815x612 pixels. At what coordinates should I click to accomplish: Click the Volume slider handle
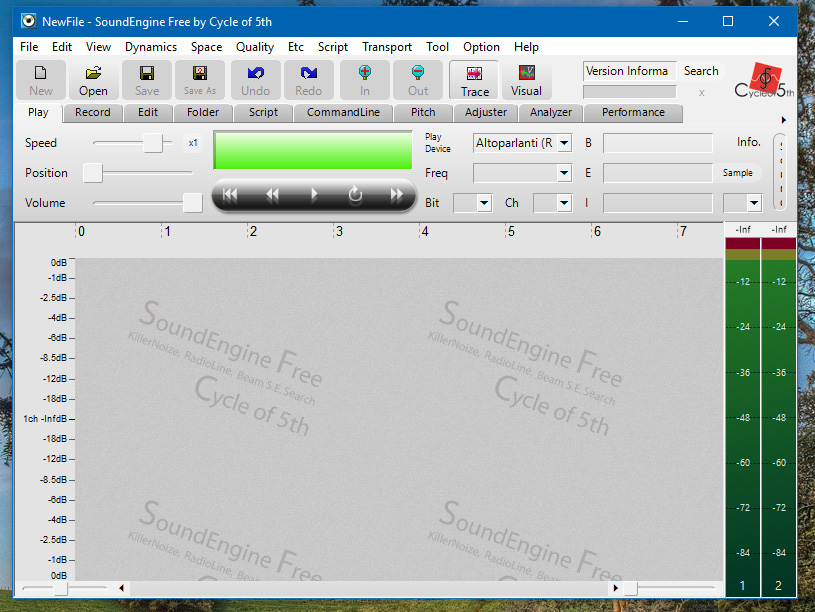click(192, 203)
